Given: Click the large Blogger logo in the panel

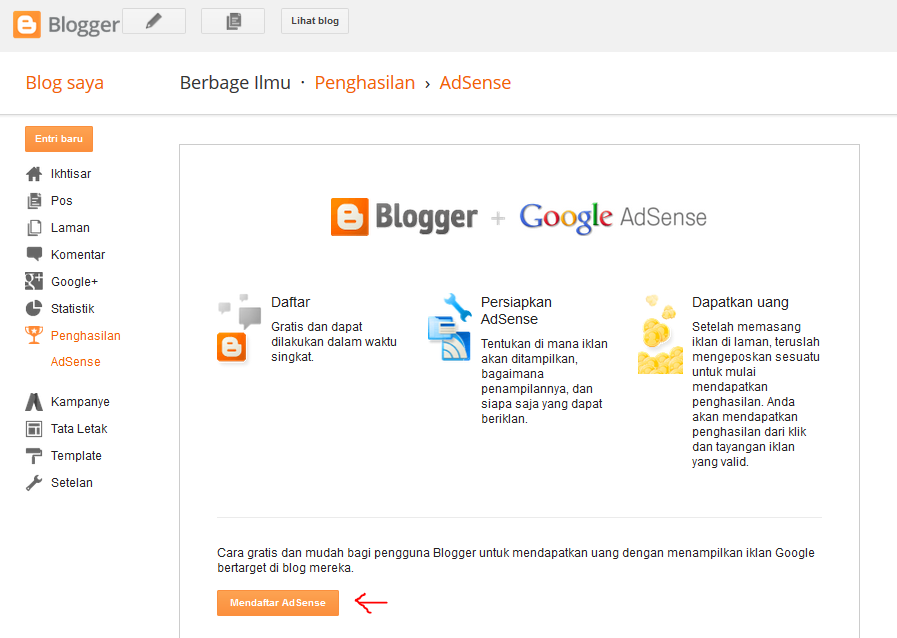Looking at the screenshot, I should [x=404, y=217].
